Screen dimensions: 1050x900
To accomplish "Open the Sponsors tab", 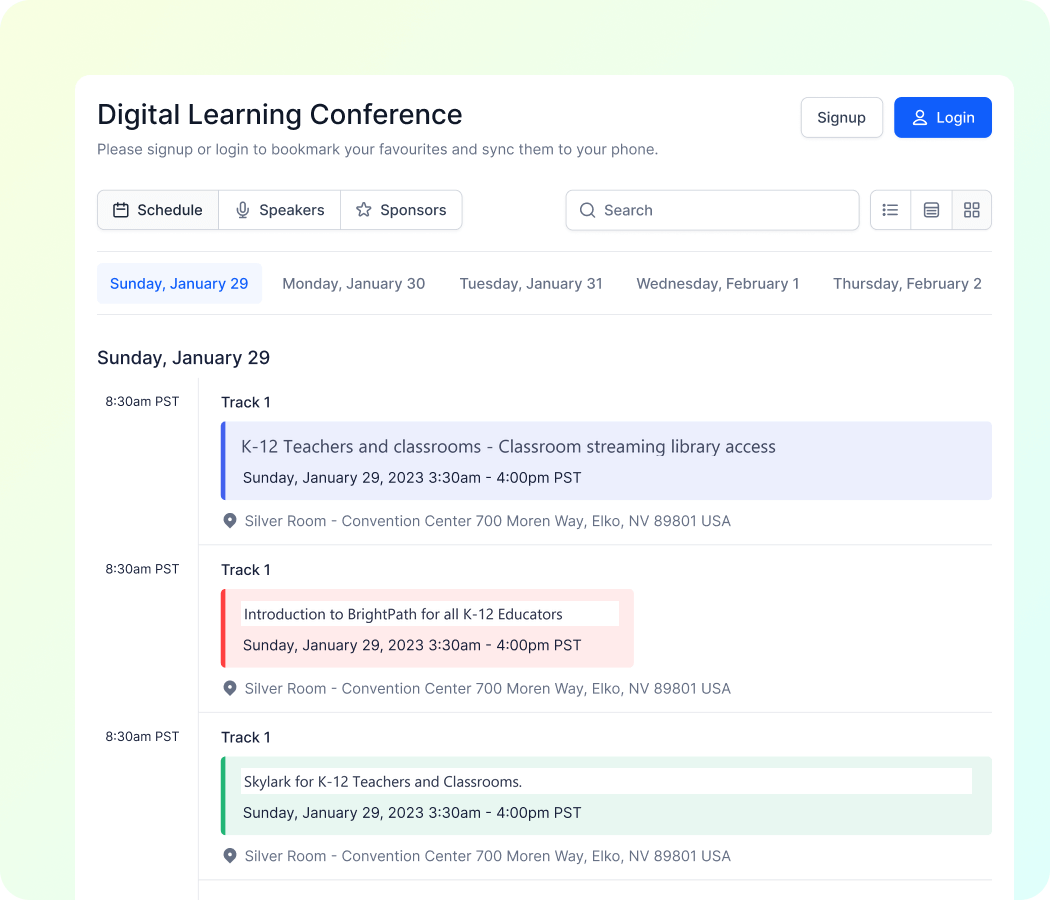I will 401,210.
